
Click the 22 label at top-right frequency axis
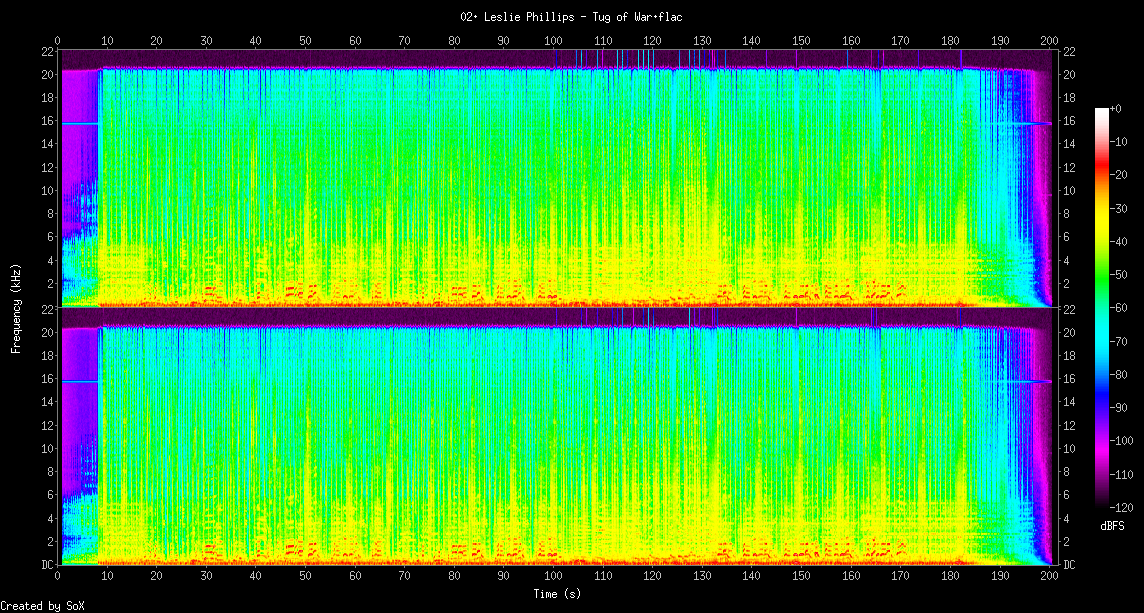point(1069,51)
